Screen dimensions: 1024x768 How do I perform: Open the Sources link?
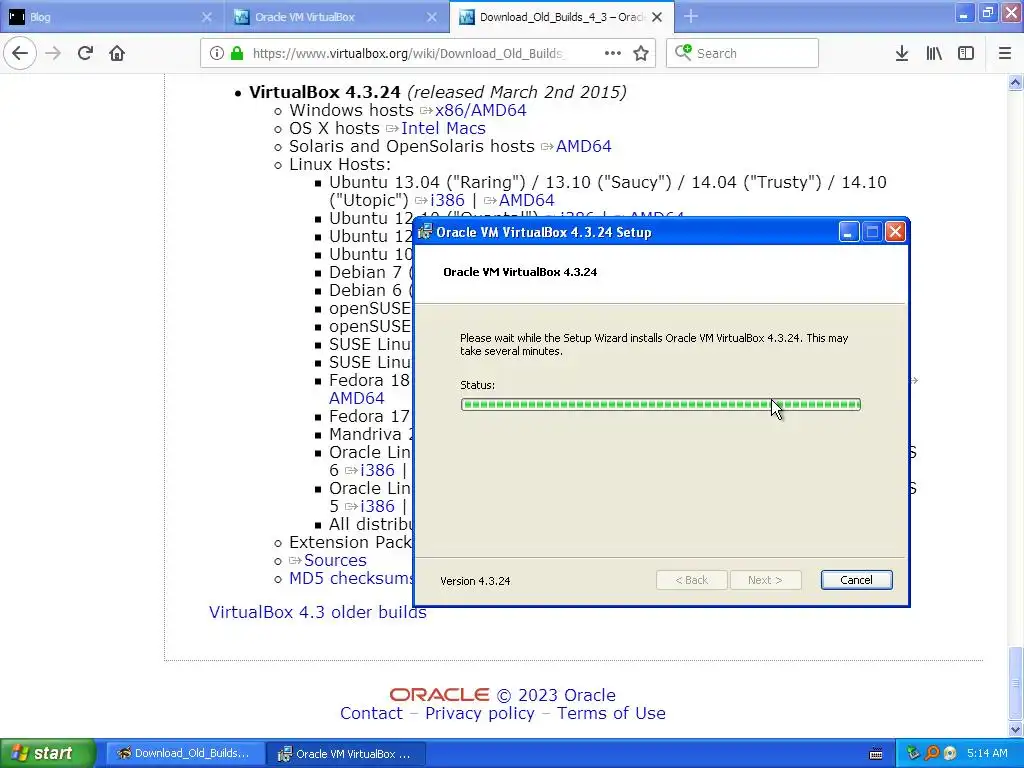pyautogui.click(x=335, y=560)
